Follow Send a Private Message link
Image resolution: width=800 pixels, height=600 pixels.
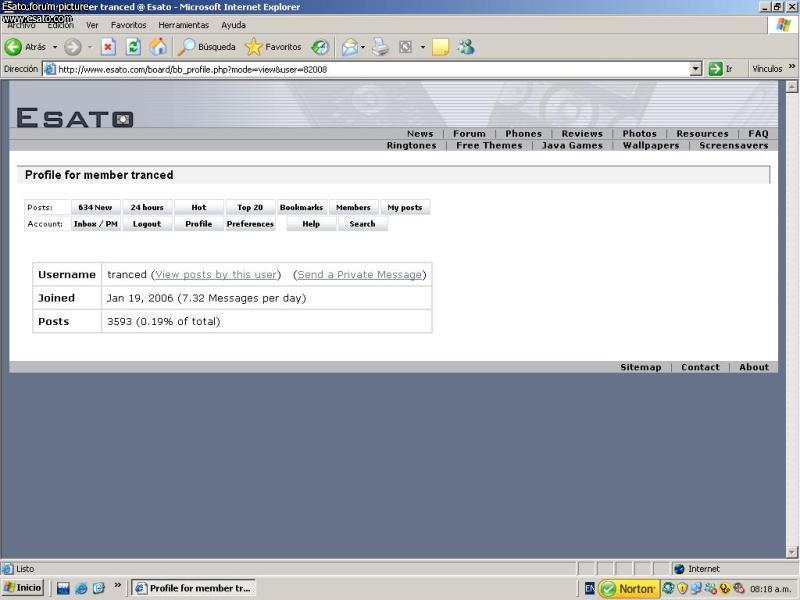(x=360, y=274)
